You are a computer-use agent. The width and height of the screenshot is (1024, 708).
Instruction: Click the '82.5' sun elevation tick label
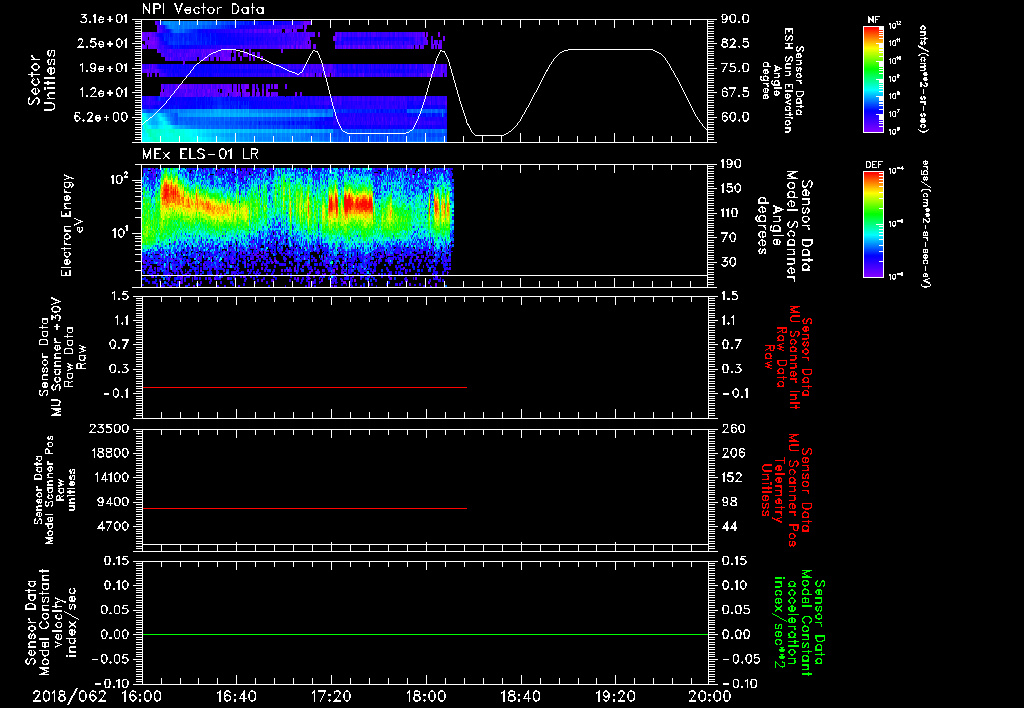pyautogui.click(x=735, y=43)
